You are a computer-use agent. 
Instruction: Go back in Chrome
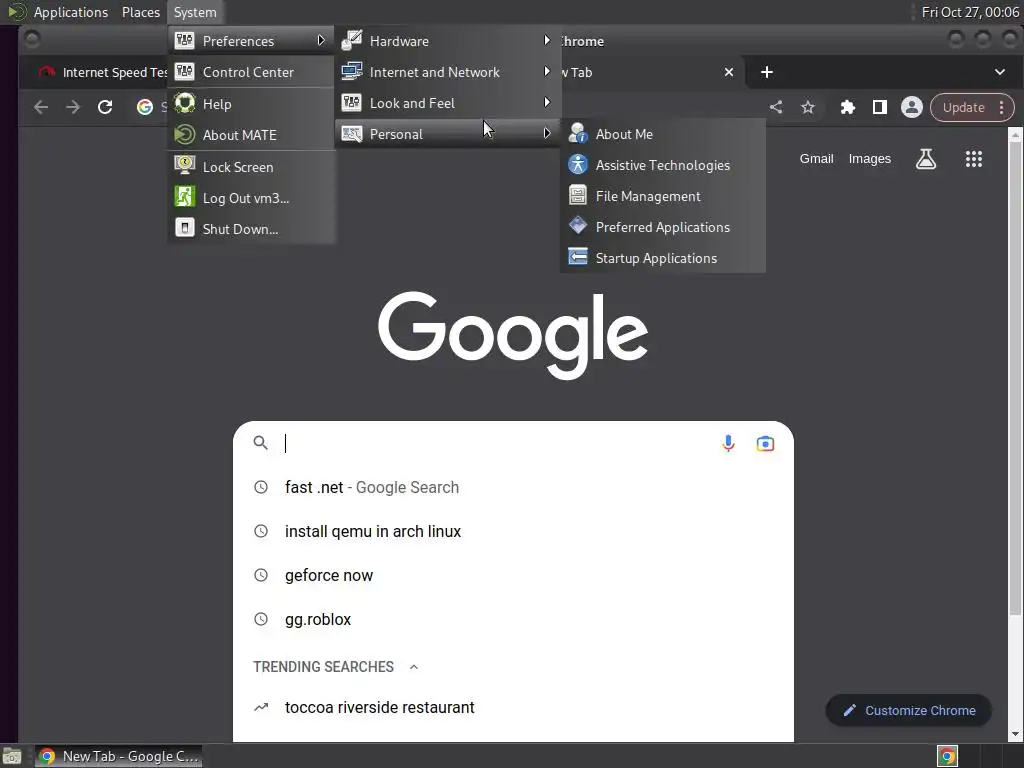pyautogui.click(x=41, y=107)
